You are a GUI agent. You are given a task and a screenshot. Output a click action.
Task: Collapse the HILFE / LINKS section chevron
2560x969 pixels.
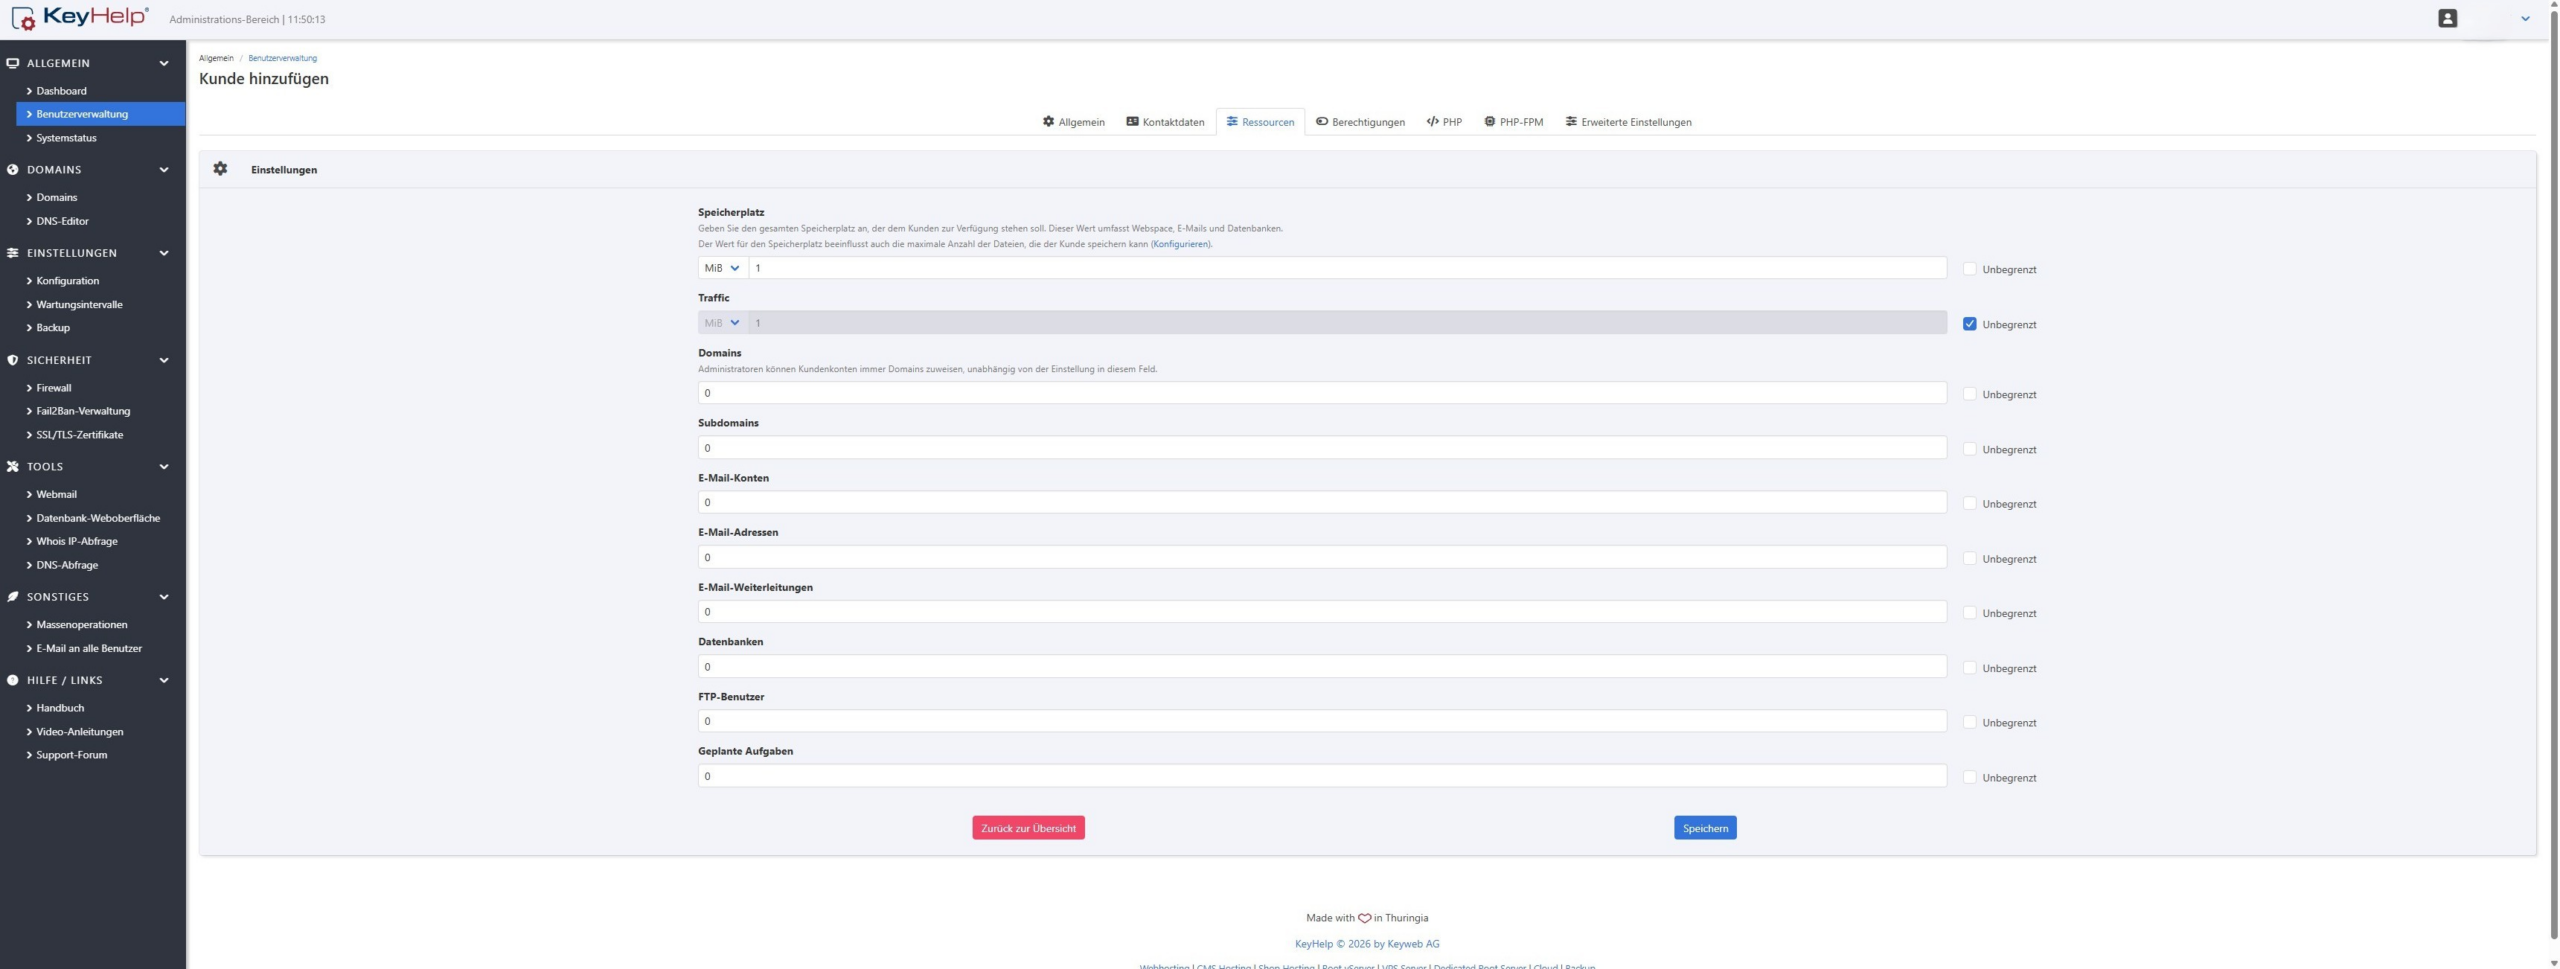[x=164, y=680]
